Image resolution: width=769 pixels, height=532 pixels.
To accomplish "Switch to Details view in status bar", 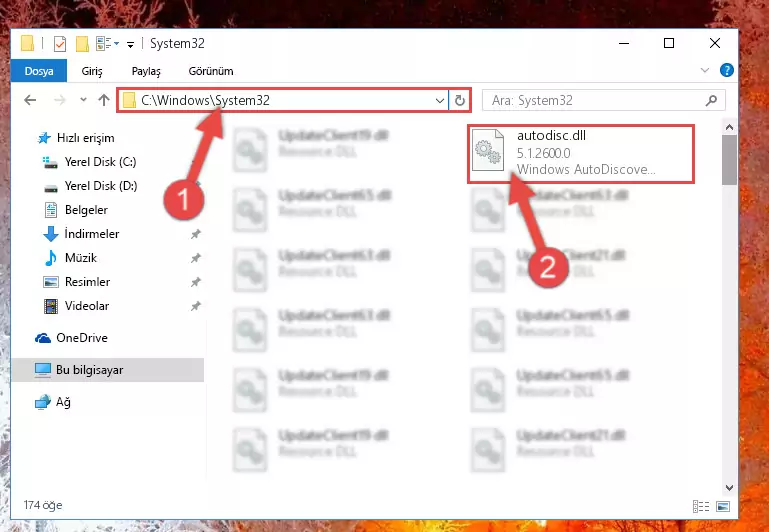I will click(x=701, y=506).
